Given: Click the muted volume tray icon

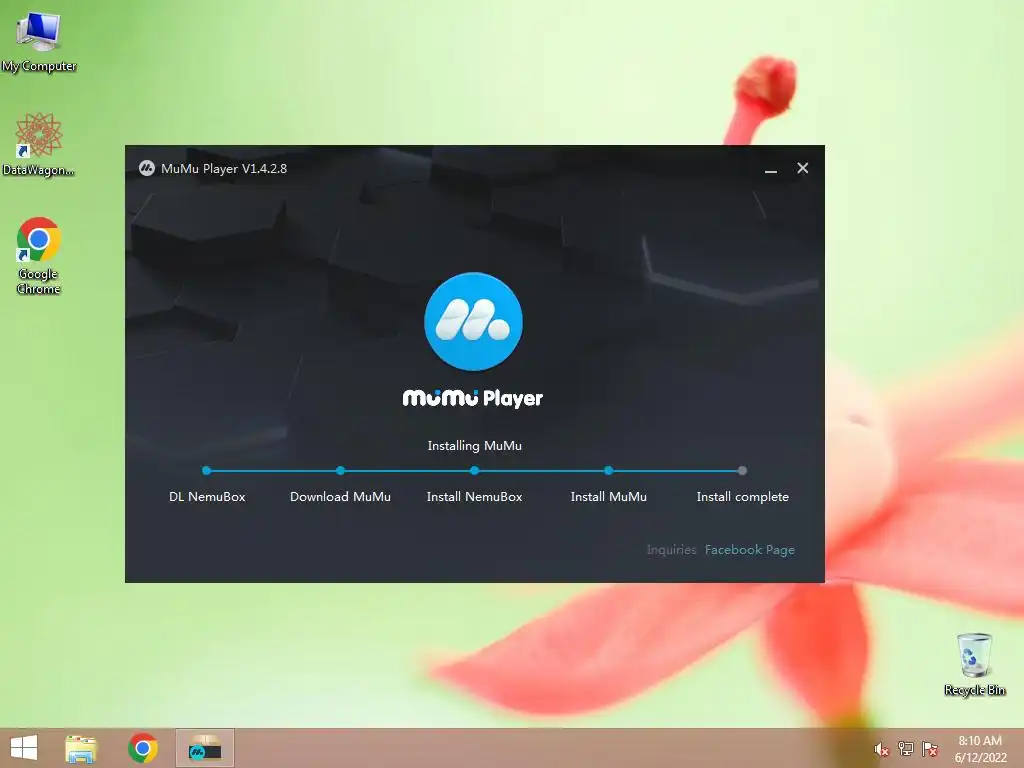Looking at the screenshot, I should click(881, 749).
